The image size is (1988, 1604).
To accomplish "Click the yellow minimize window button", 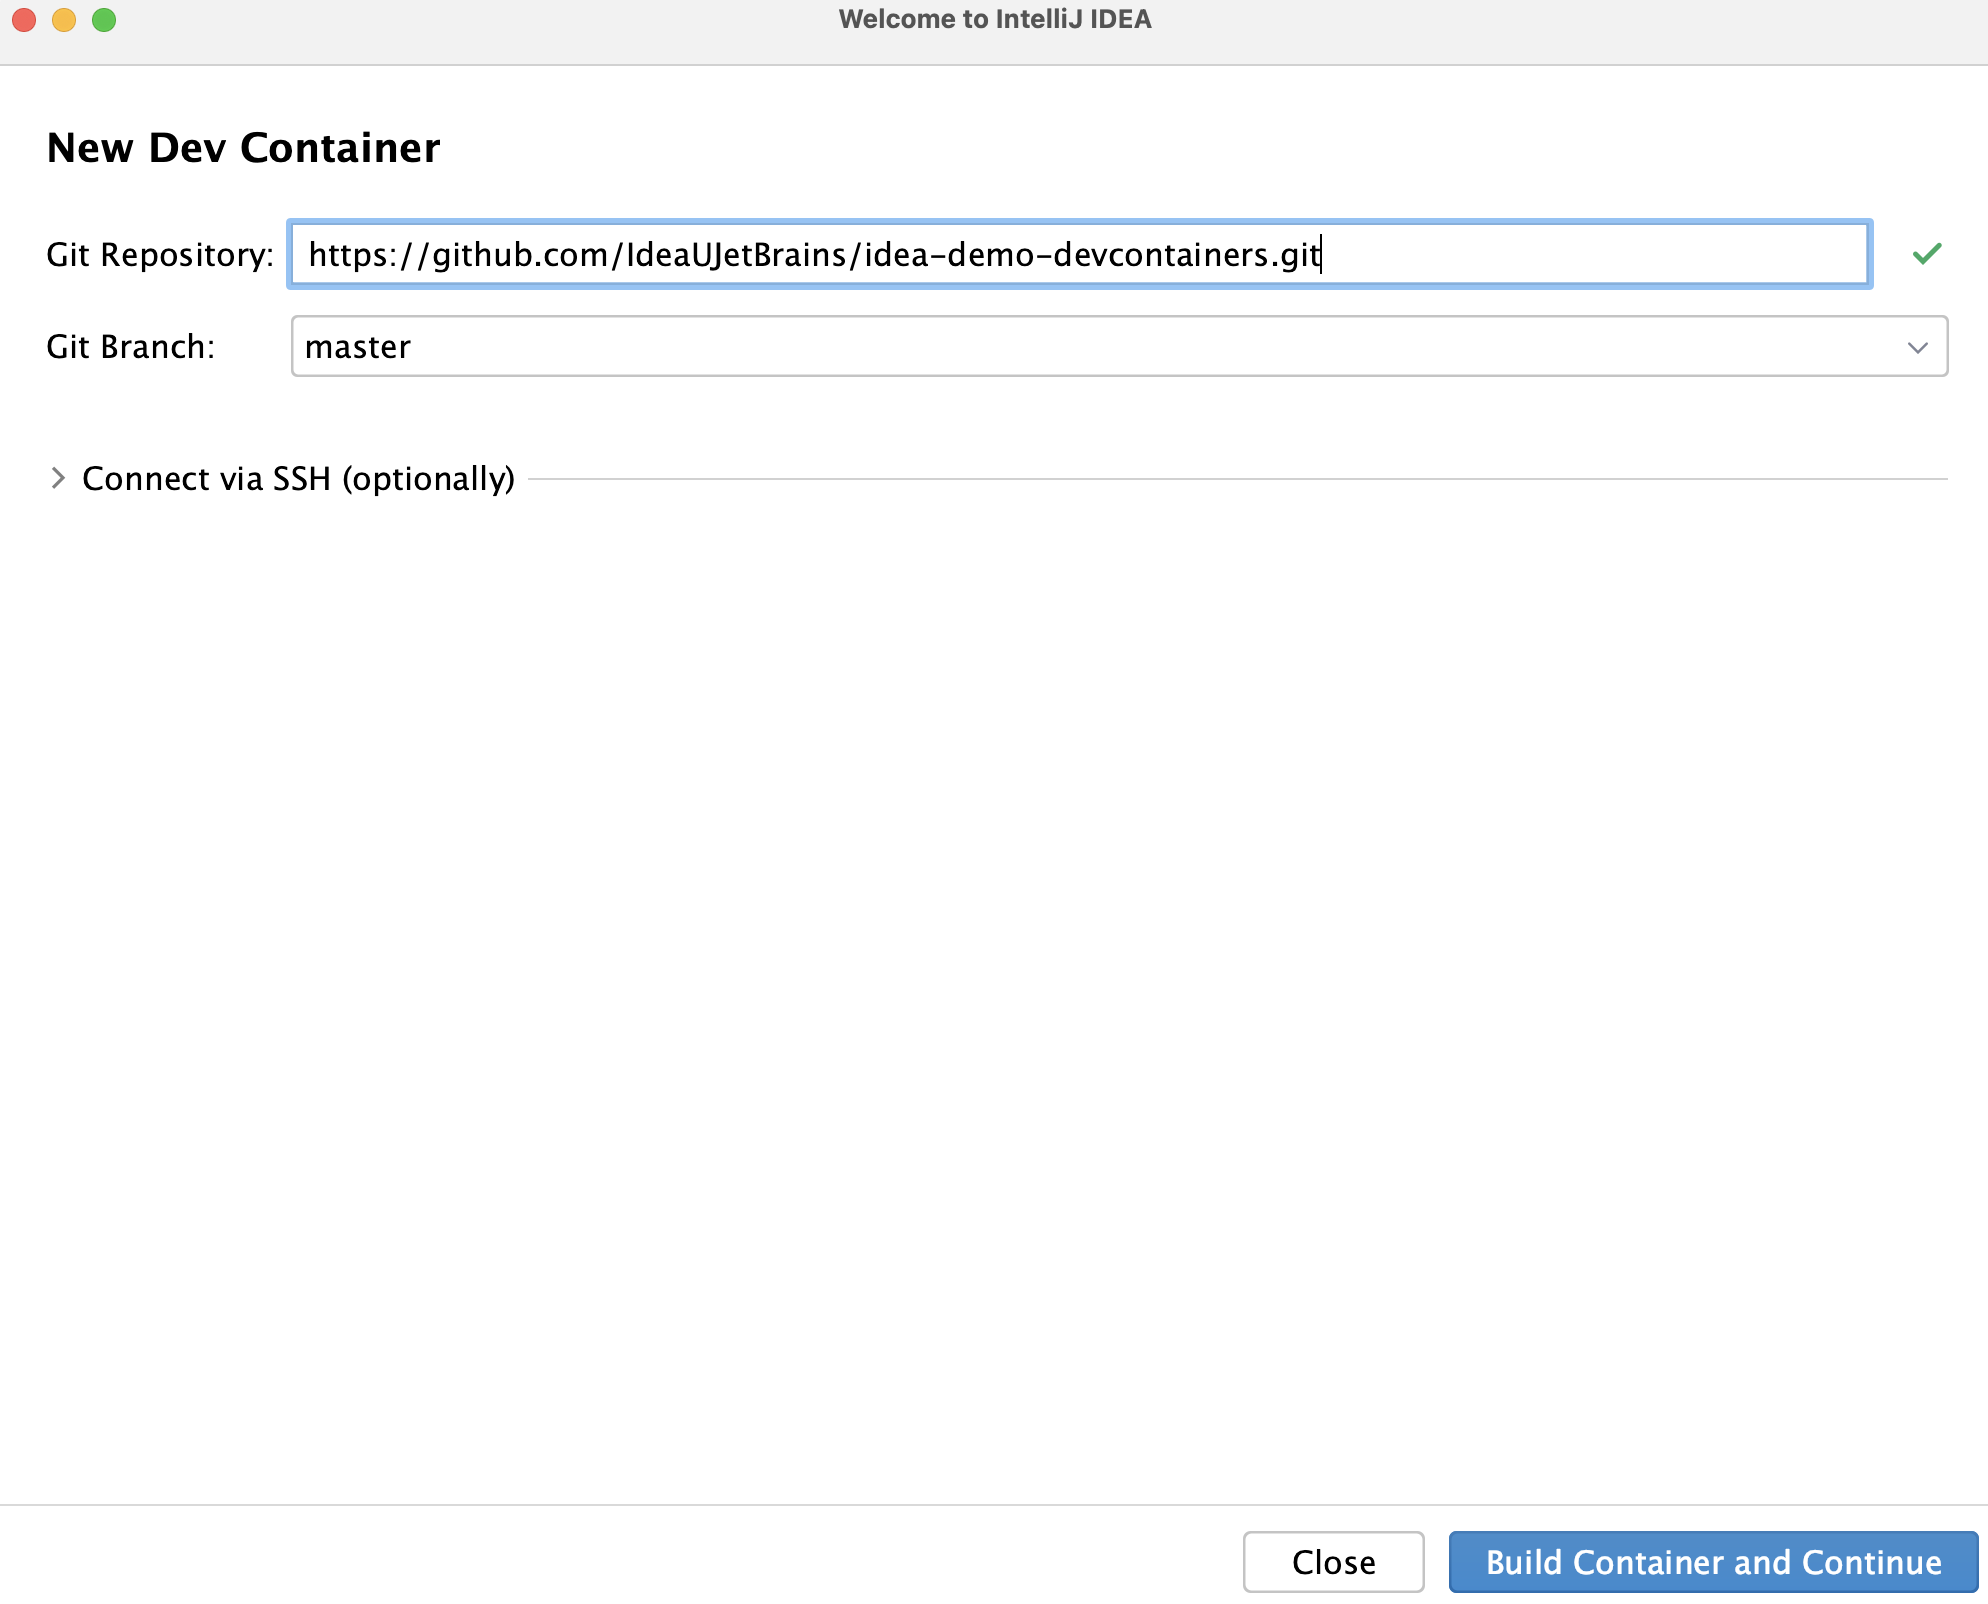I will (64, 20).
